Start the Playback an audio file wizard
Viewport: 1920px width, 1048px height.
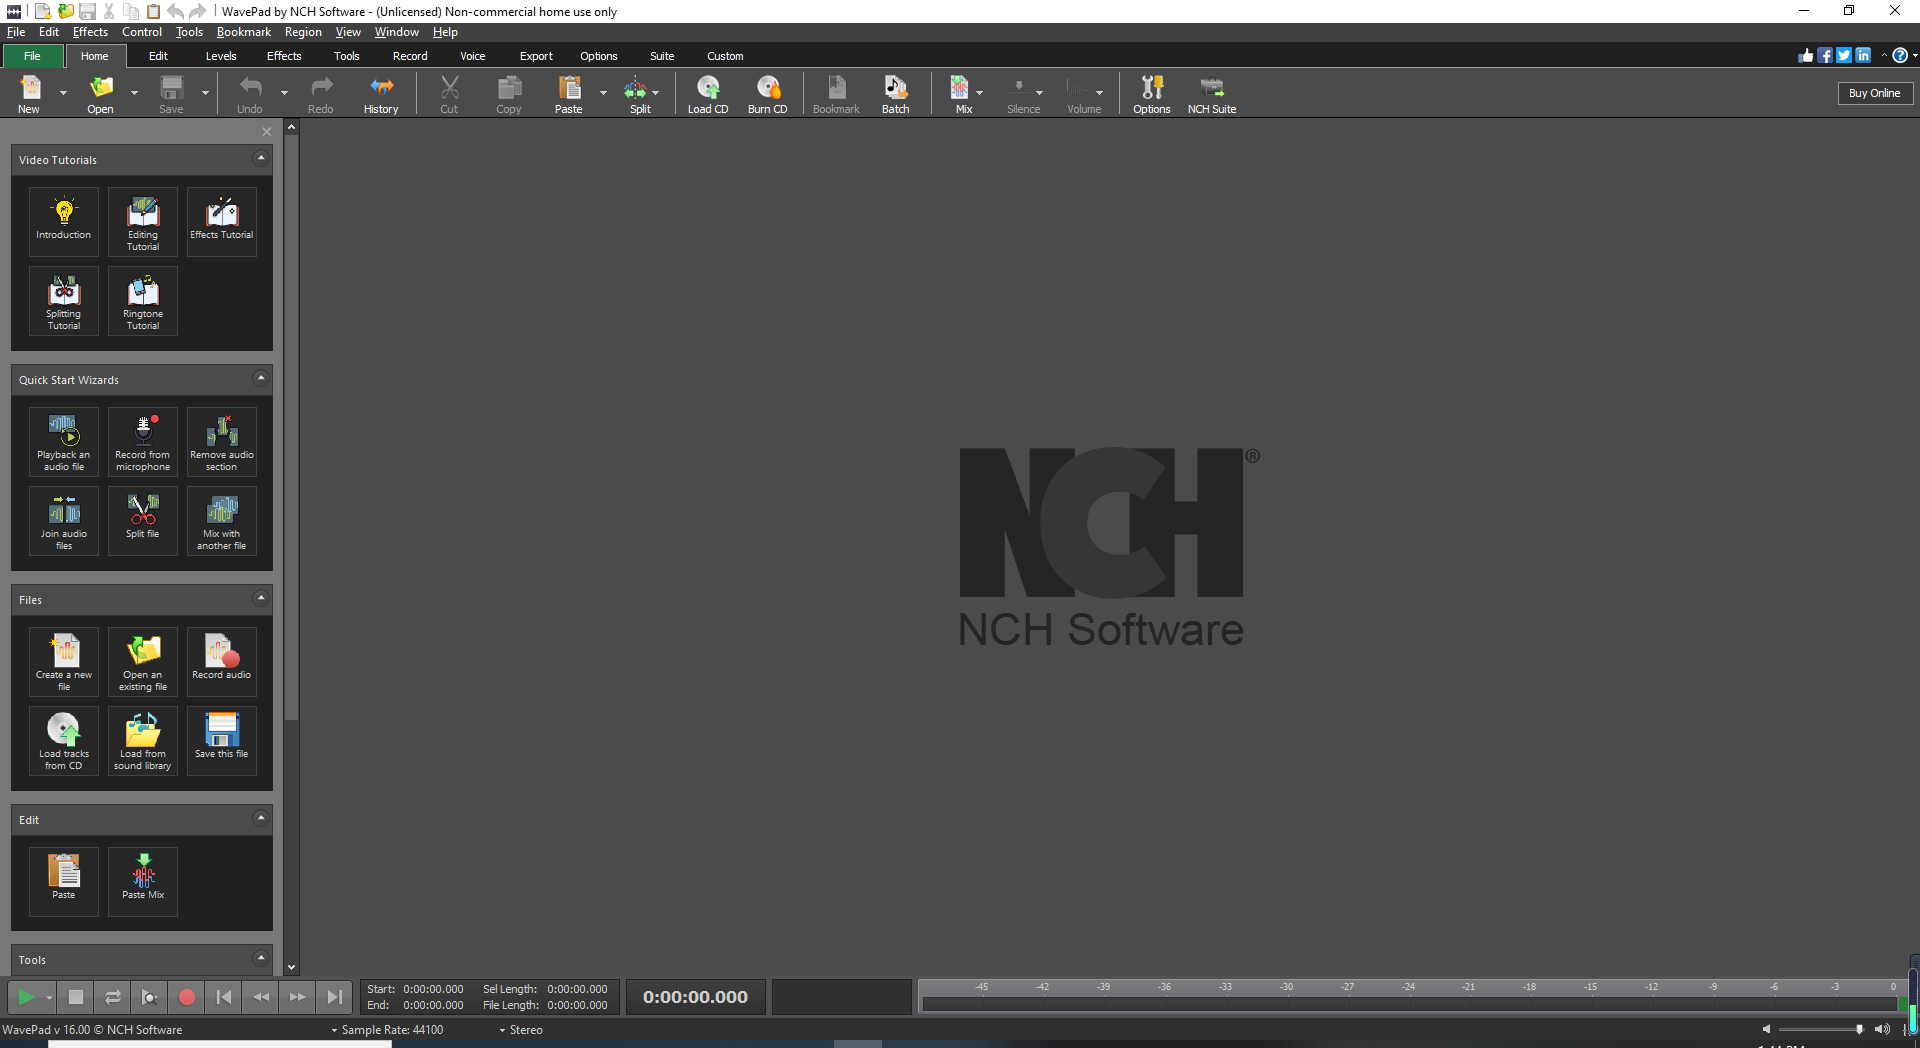tap(64, 441)
